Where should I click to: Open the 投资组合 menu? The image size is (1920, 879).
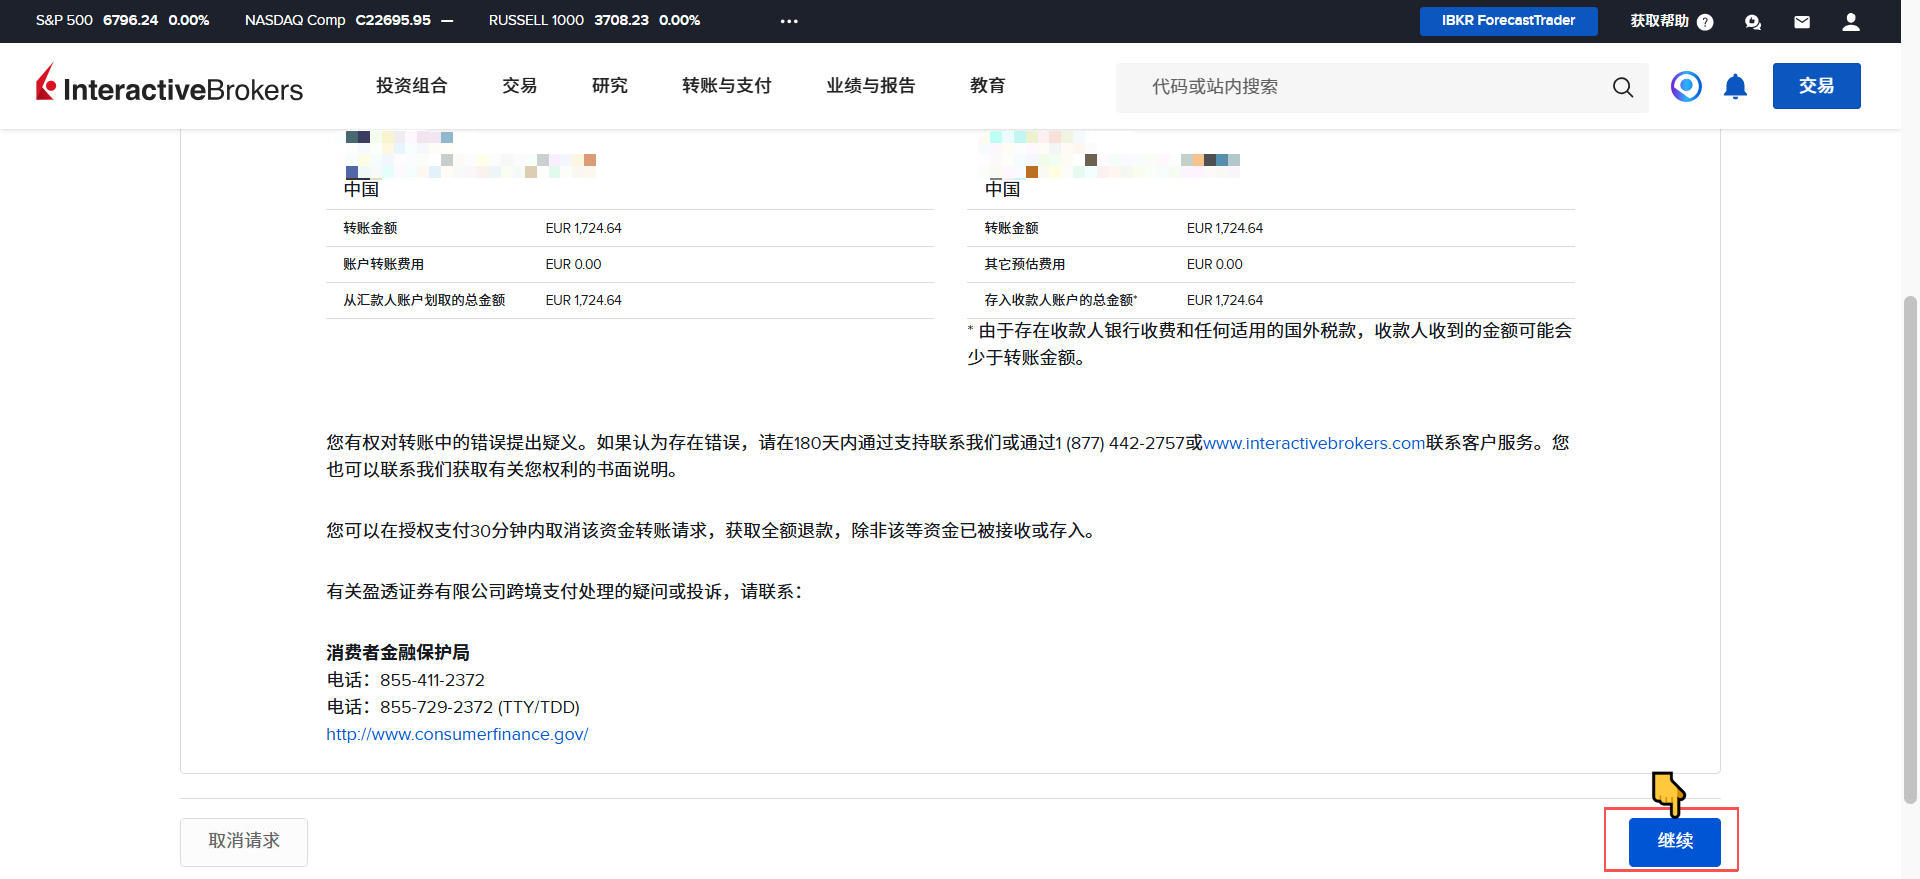pyautogui.click(x=411, y=86)
